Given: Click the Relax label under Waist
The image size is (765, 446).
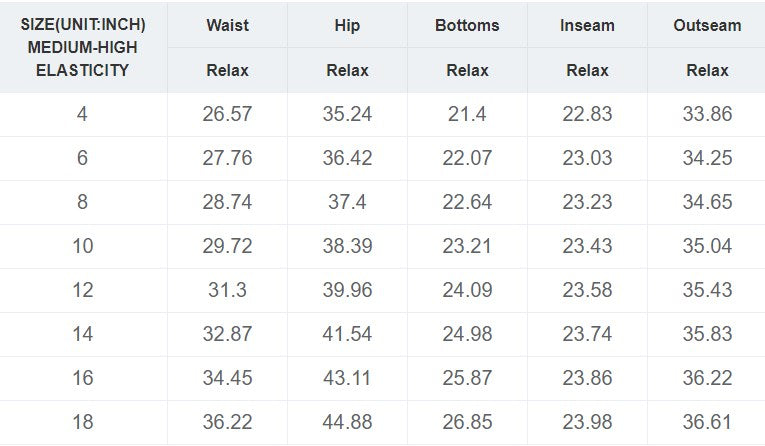Looking at the screenshot, I should [x=227, y=71].
